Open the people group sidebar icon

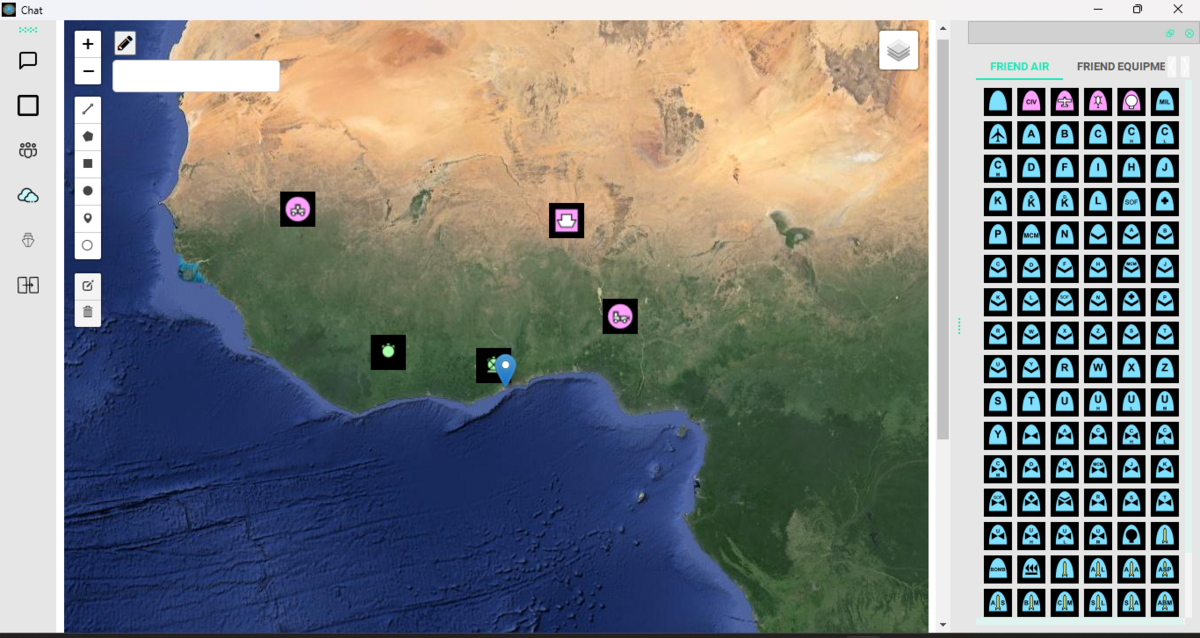28,151
